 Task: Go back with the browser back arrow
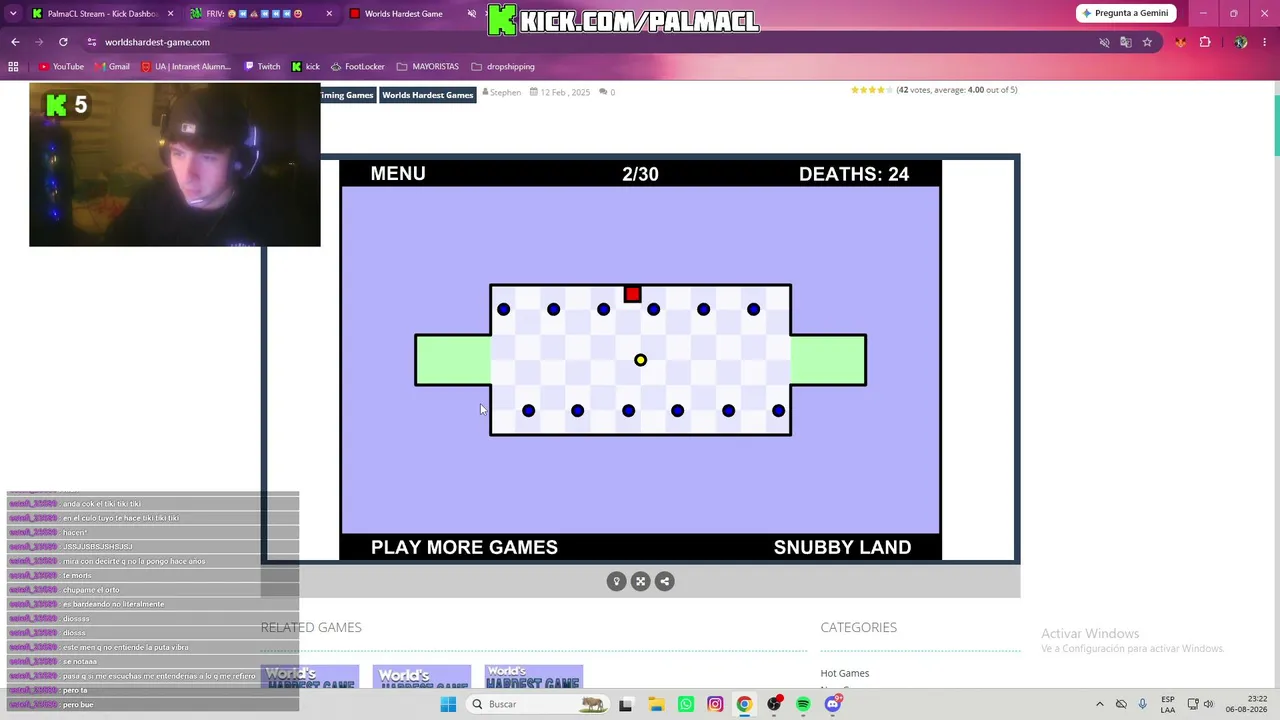15,42
